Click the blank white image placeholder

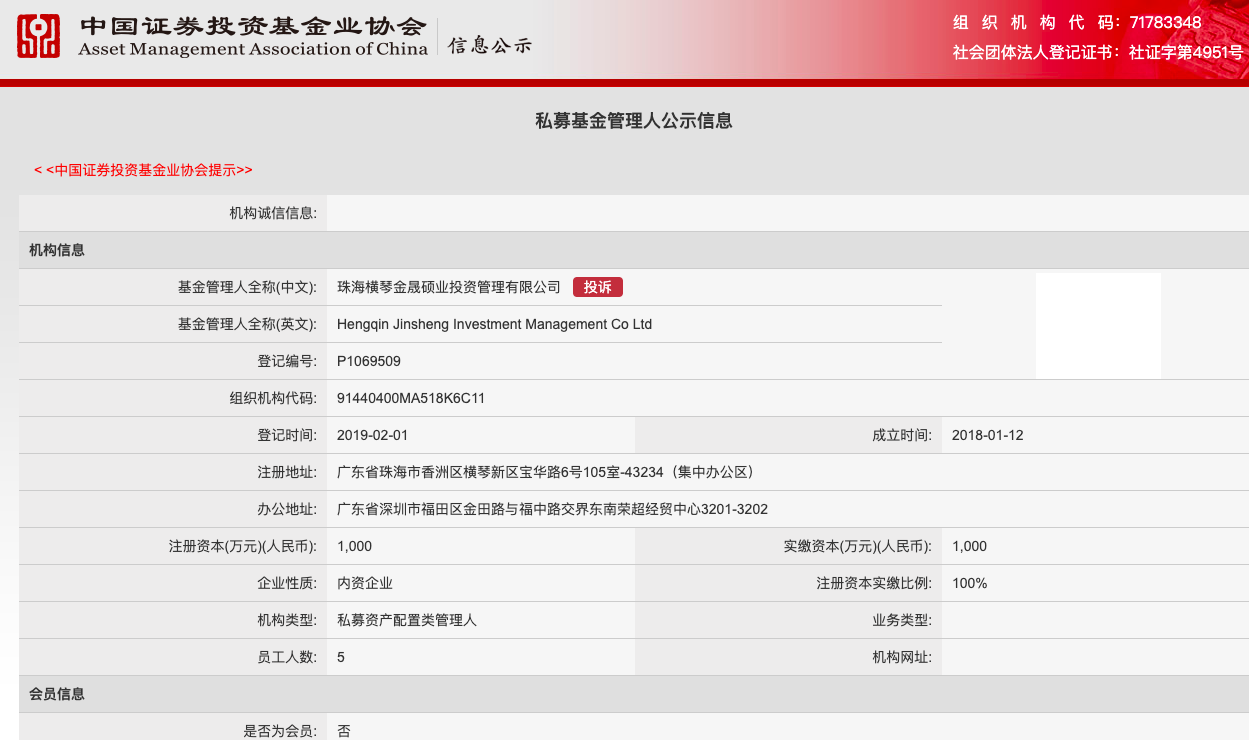[1097, 326]
